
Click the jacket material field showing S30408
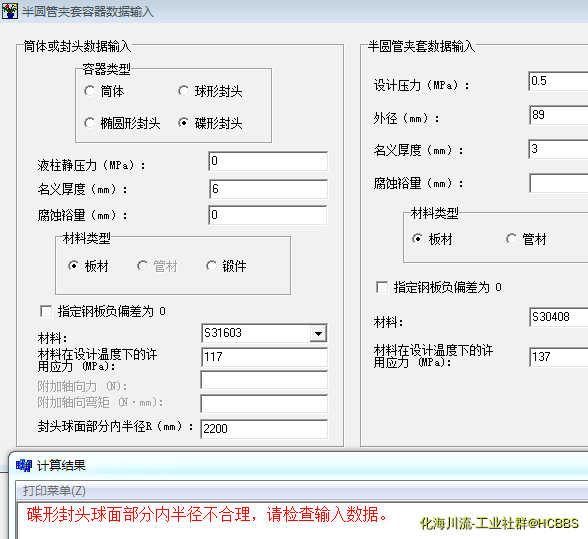click(x=558, y=317)
